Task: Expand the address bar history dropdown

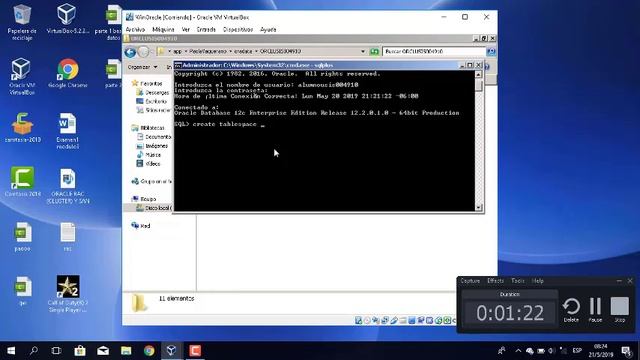Action: pyautogui.click(x=363, y=51)
